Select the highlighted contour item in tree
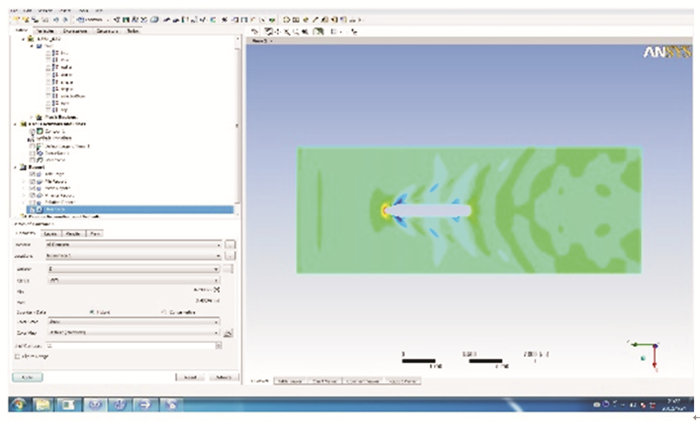Viewport: 700px width, 424px height. (x=60, y=208)
